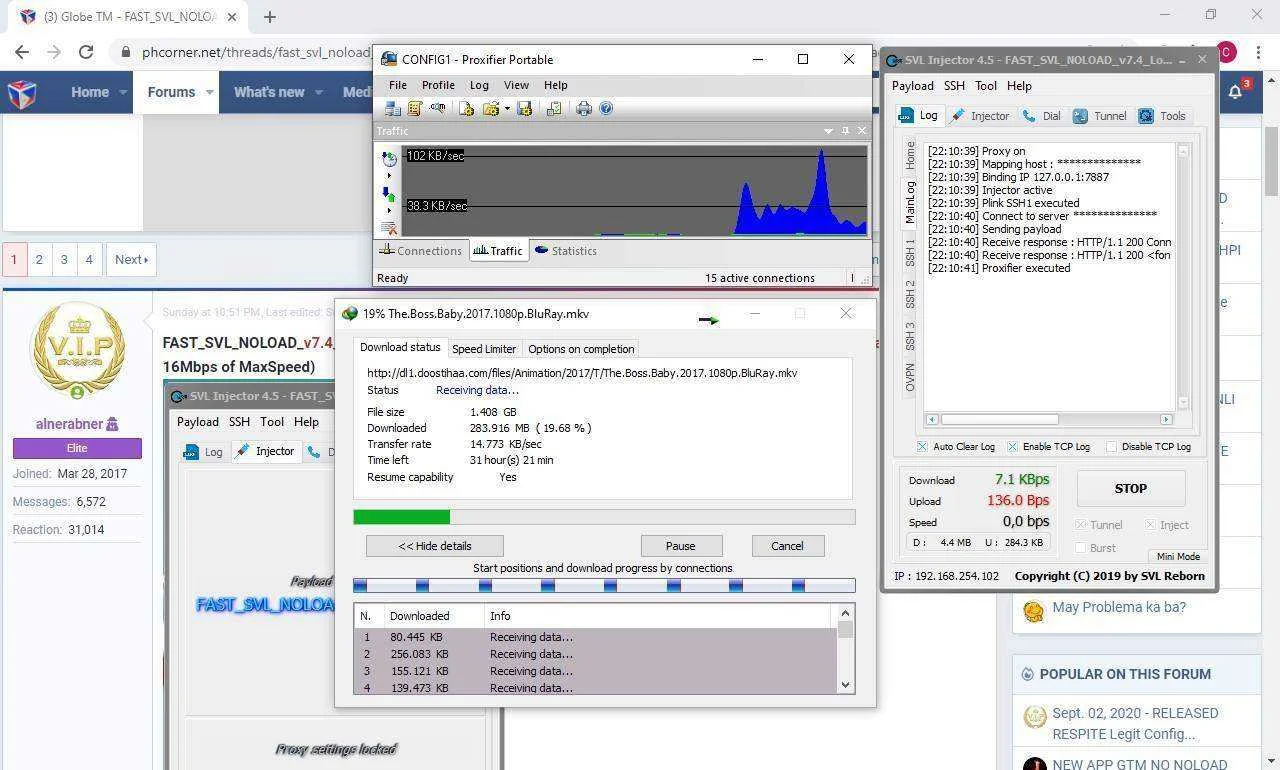Screen dimensions: 1280x770
Task: Go back in the browser
Action: click(22, 52)
